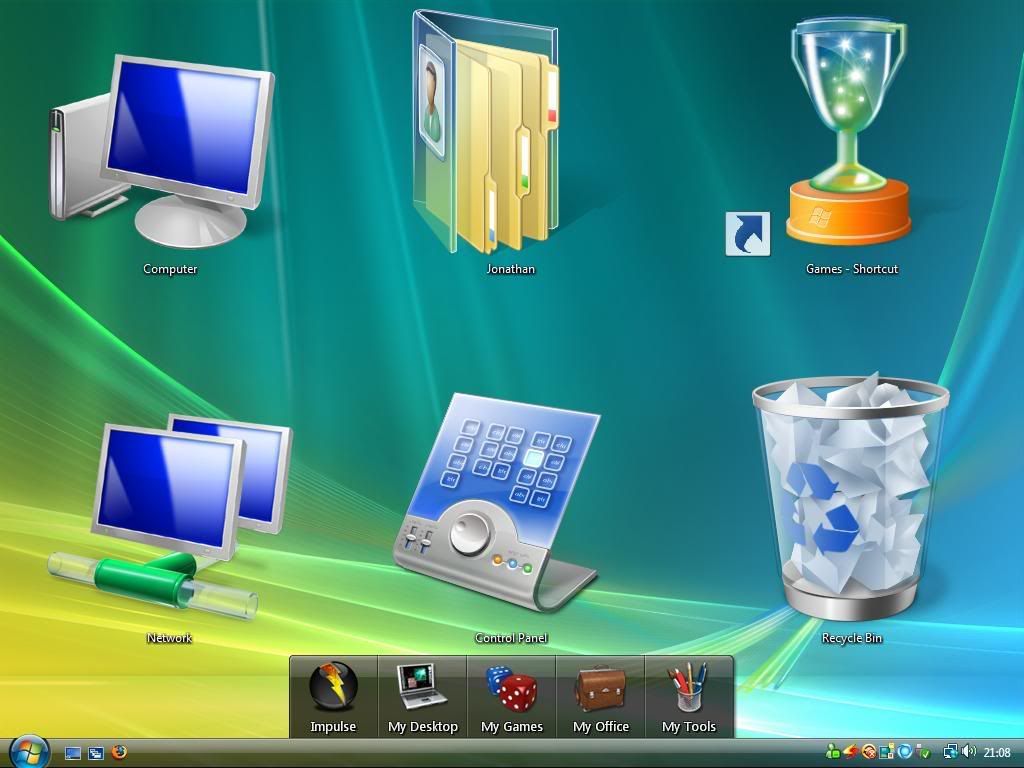
Task: Open the My Desktop dock tab
Action: tap(423, 697)
